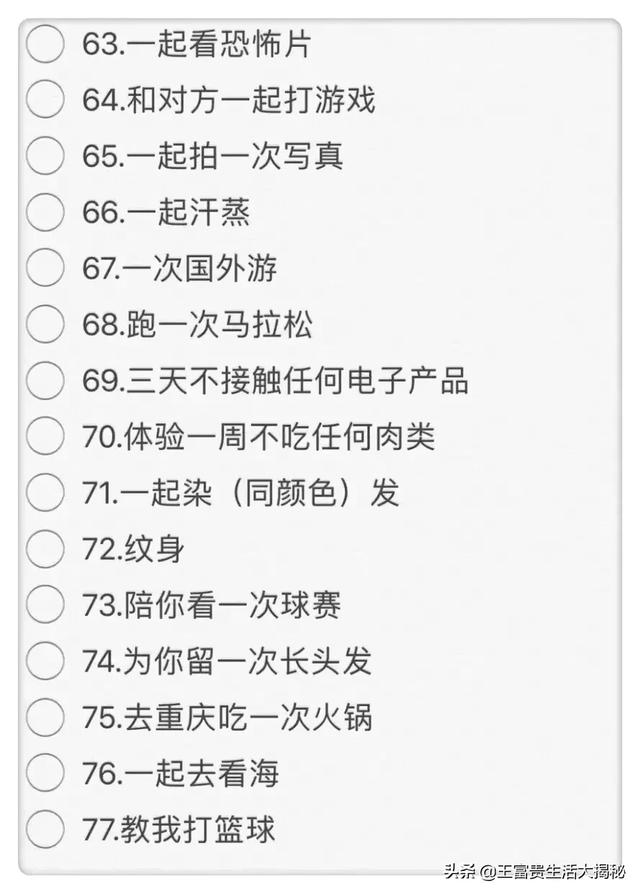The width and height of the screenshot is (640, 894).
Task: Mark item 65 拍一次写真 as done
Action: pyautogui.click(x=45, y=156)
